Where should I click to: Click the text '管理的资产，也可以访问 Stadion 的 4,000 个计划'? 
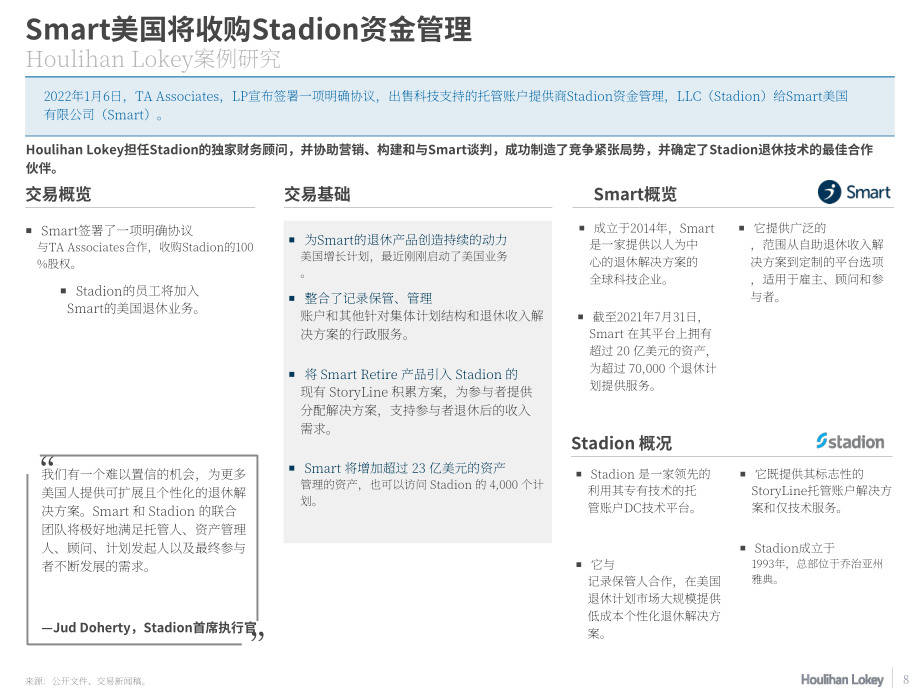coord(422,493)
